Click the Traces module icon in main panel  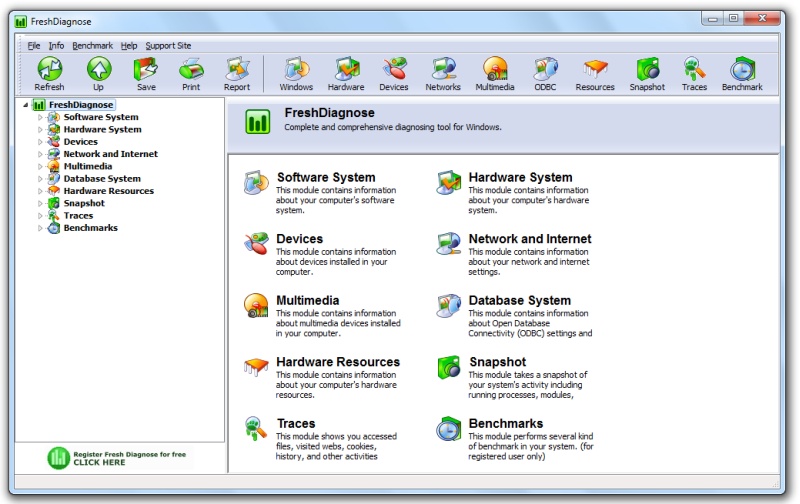coord(256,428)
